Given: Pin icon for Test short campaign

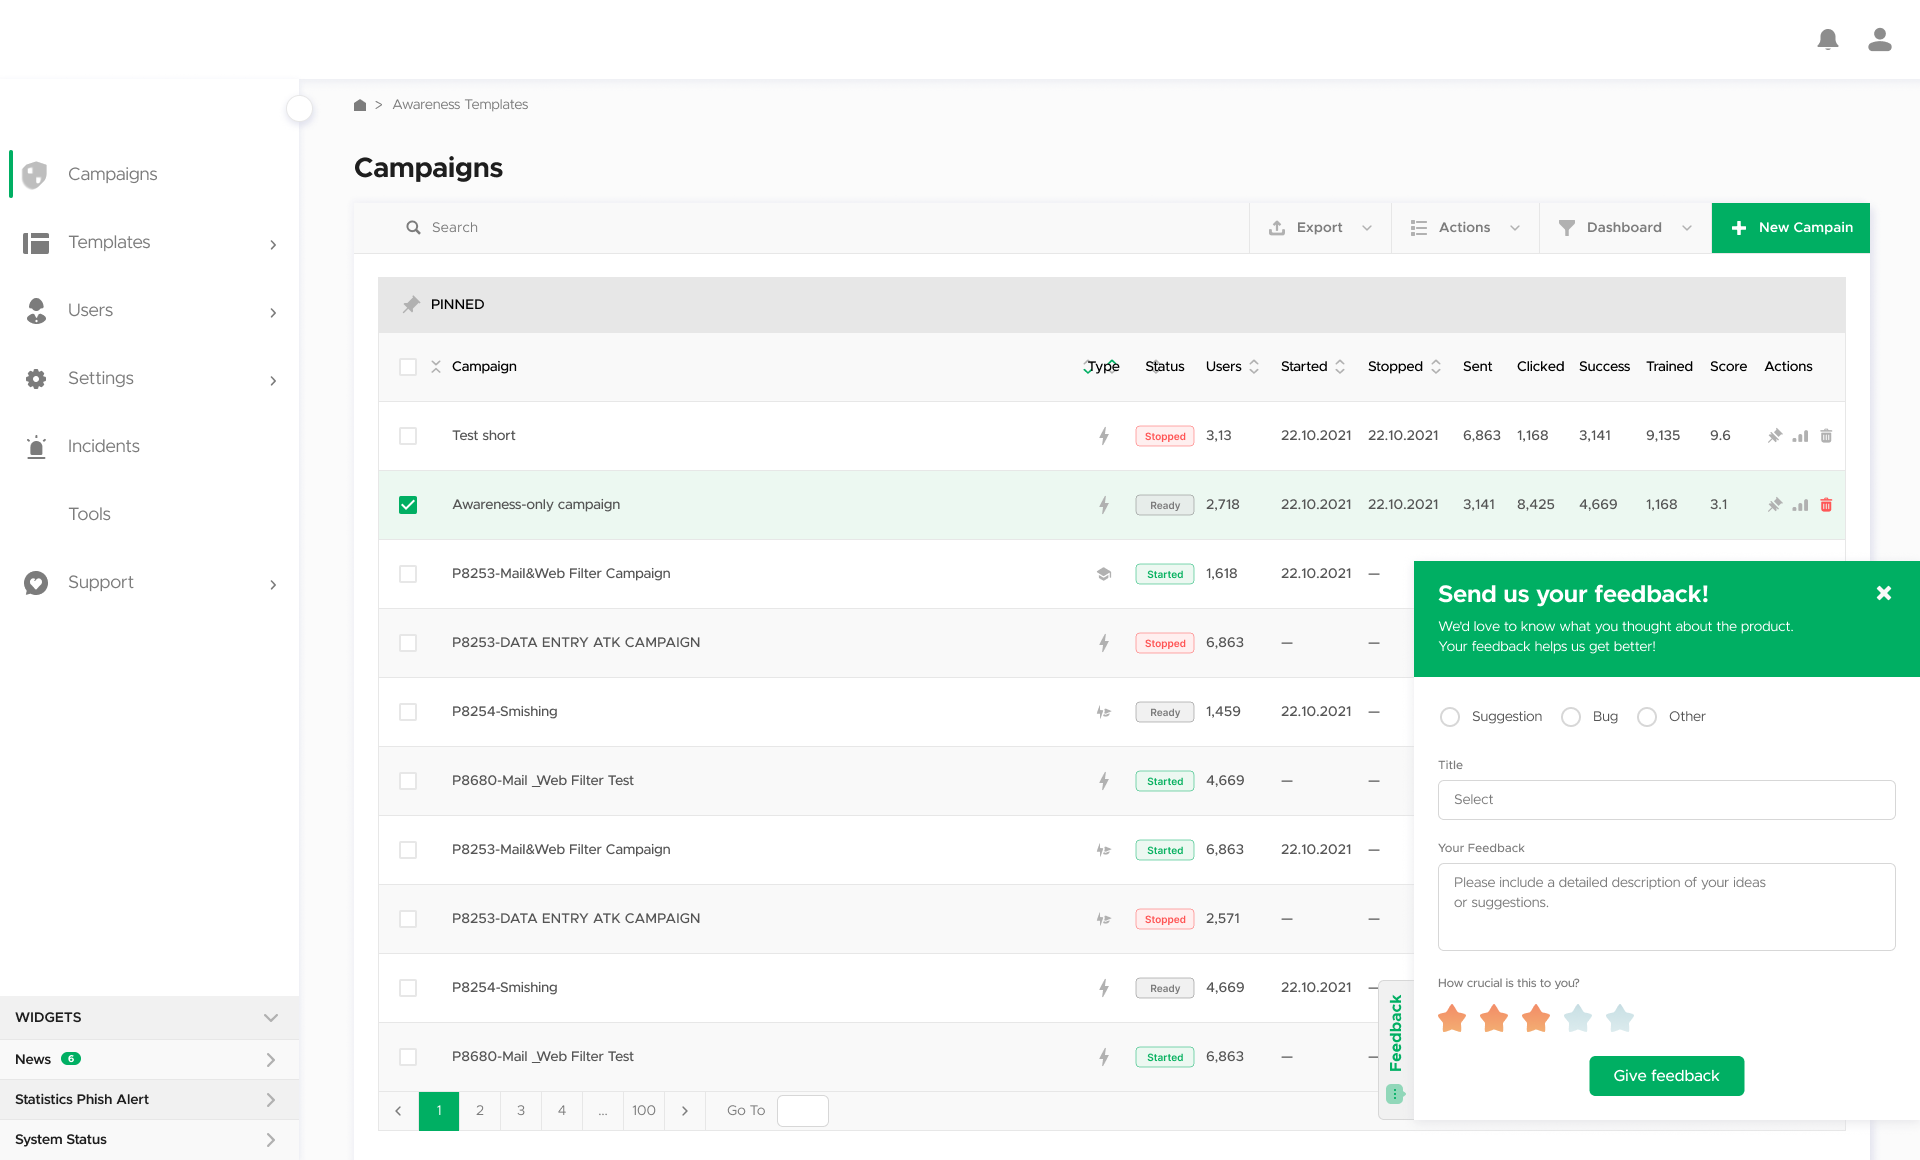Looking at the screenshot, I should (x=1774, y=436).
